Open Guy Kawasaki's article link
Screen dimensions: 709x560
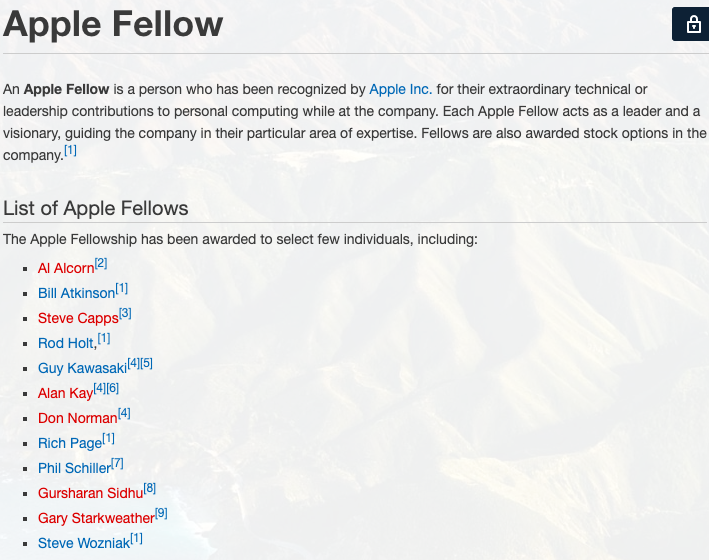click(82, 368)
